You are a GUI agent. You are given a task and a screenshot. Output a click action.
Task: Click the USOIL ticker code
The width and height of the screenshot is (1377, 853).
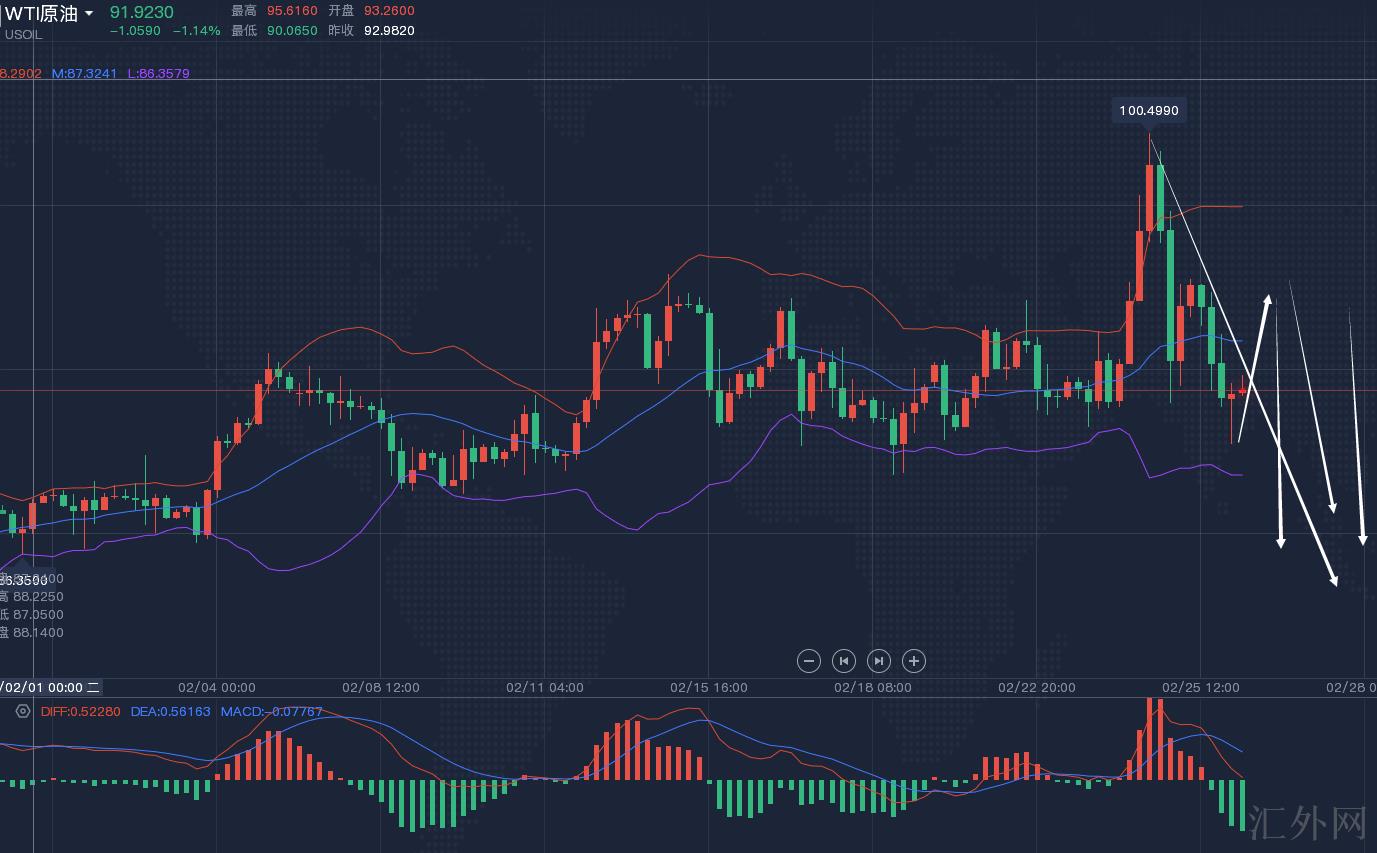point(23,34)
